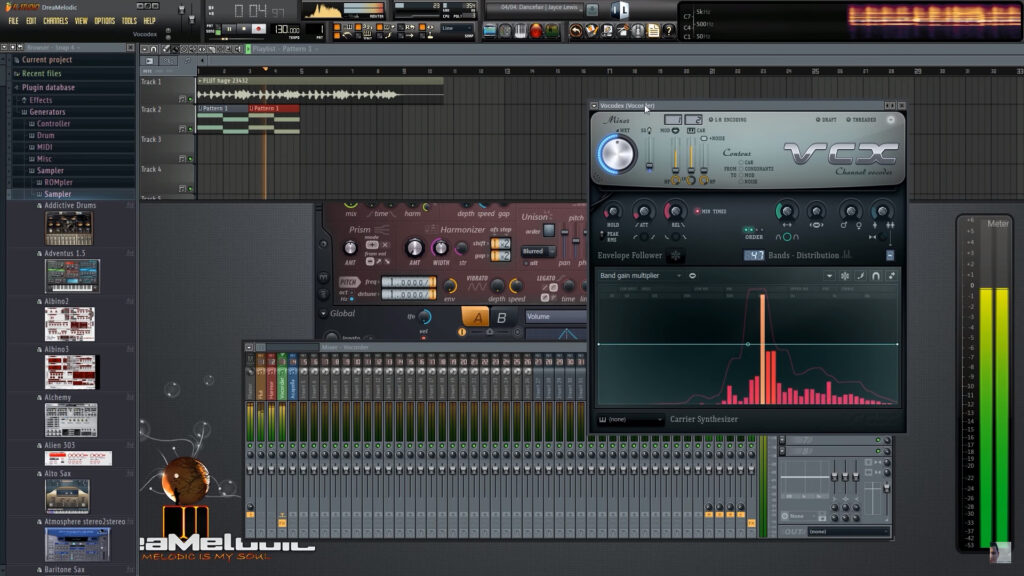Screen dimensions: 1024x576
Task: Mute Track 4 in the playlist
Action: [191, 189]
